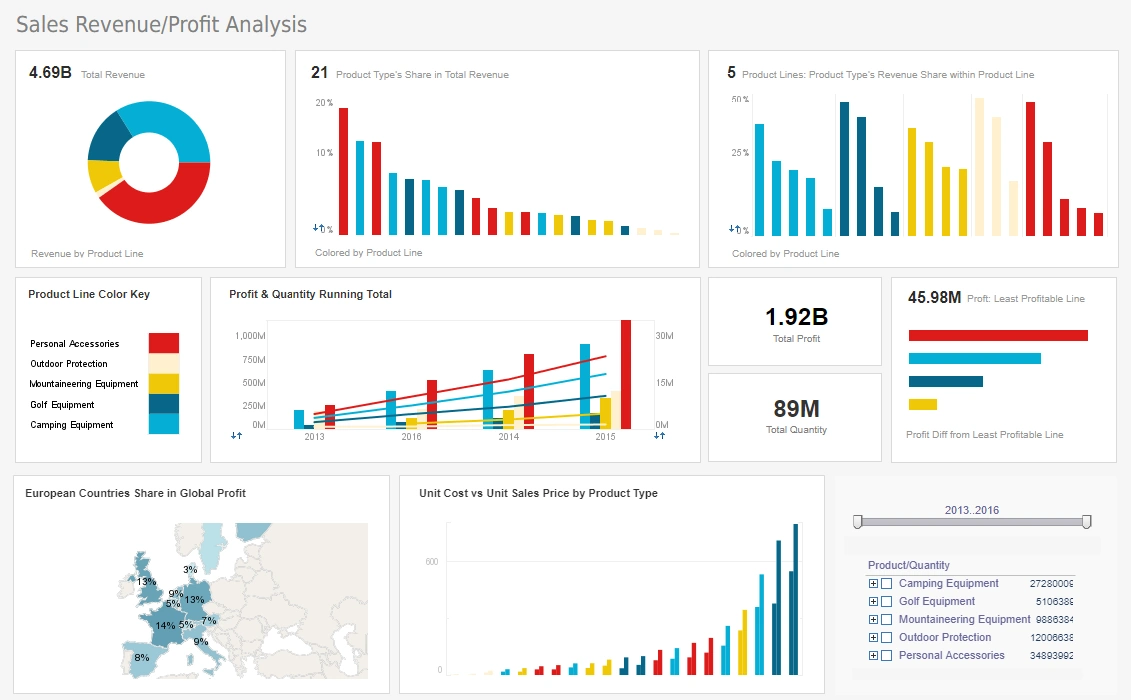Check the Outdoor Protection checkbox
The image size is (1131, 700).
tap(886, 637)
